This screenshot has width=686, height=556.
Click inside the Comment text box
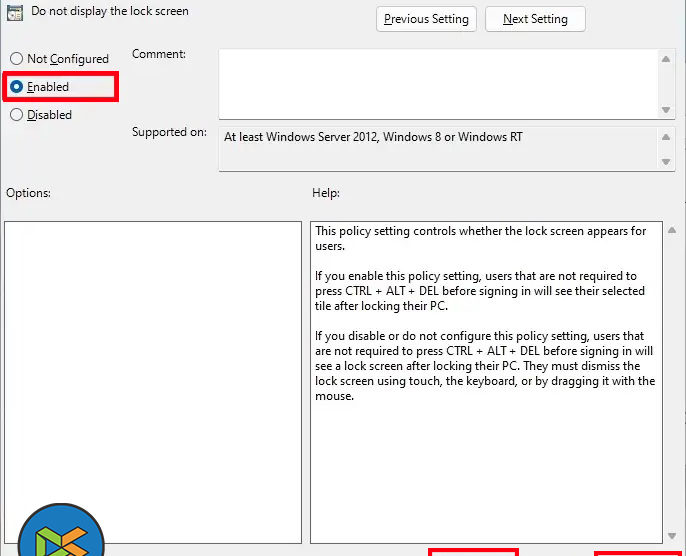[438, 84]
